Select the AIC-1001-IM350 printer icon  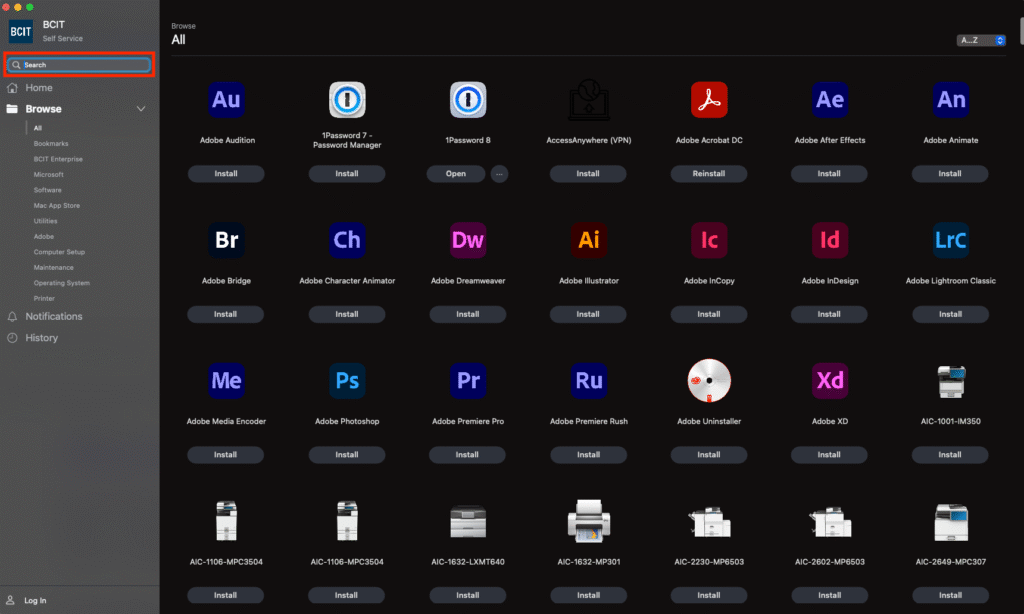(951, 381)
